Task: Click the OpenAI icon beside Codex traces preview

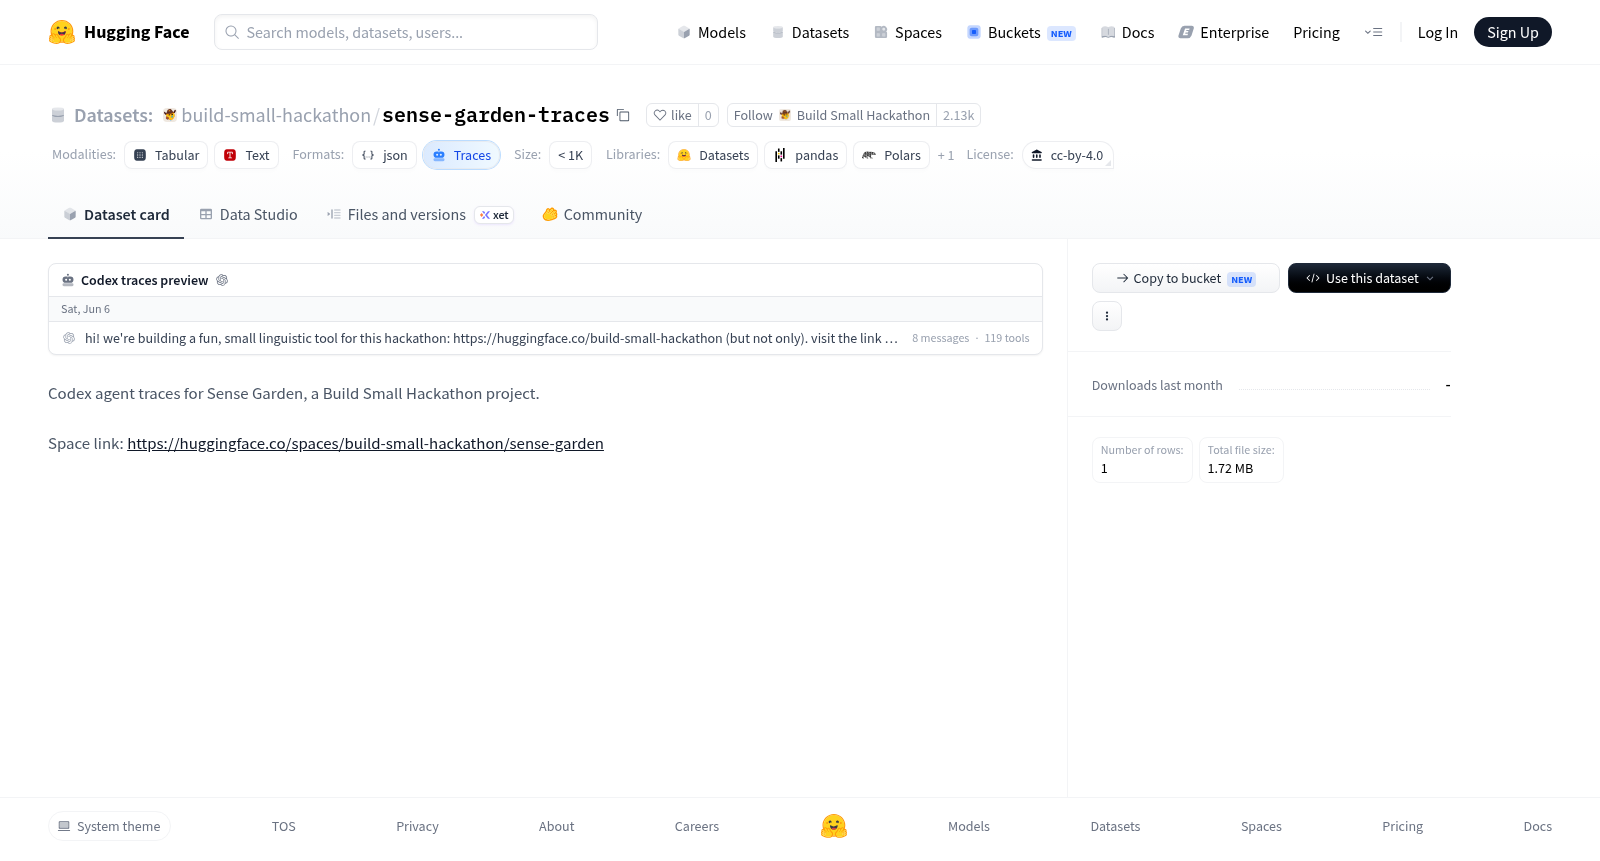Action: pyautogui.click(x=222, y=280)
